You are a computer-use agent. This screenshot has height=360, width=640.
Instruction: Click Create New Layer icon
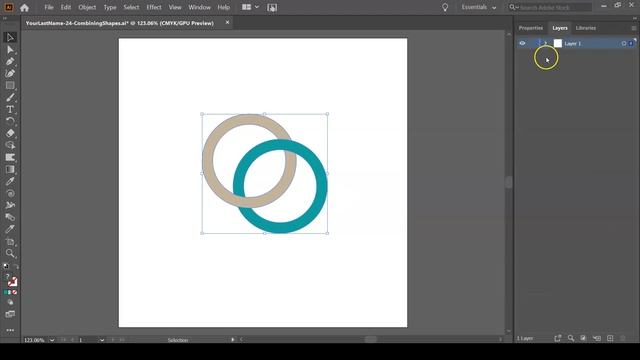(610, 338)
